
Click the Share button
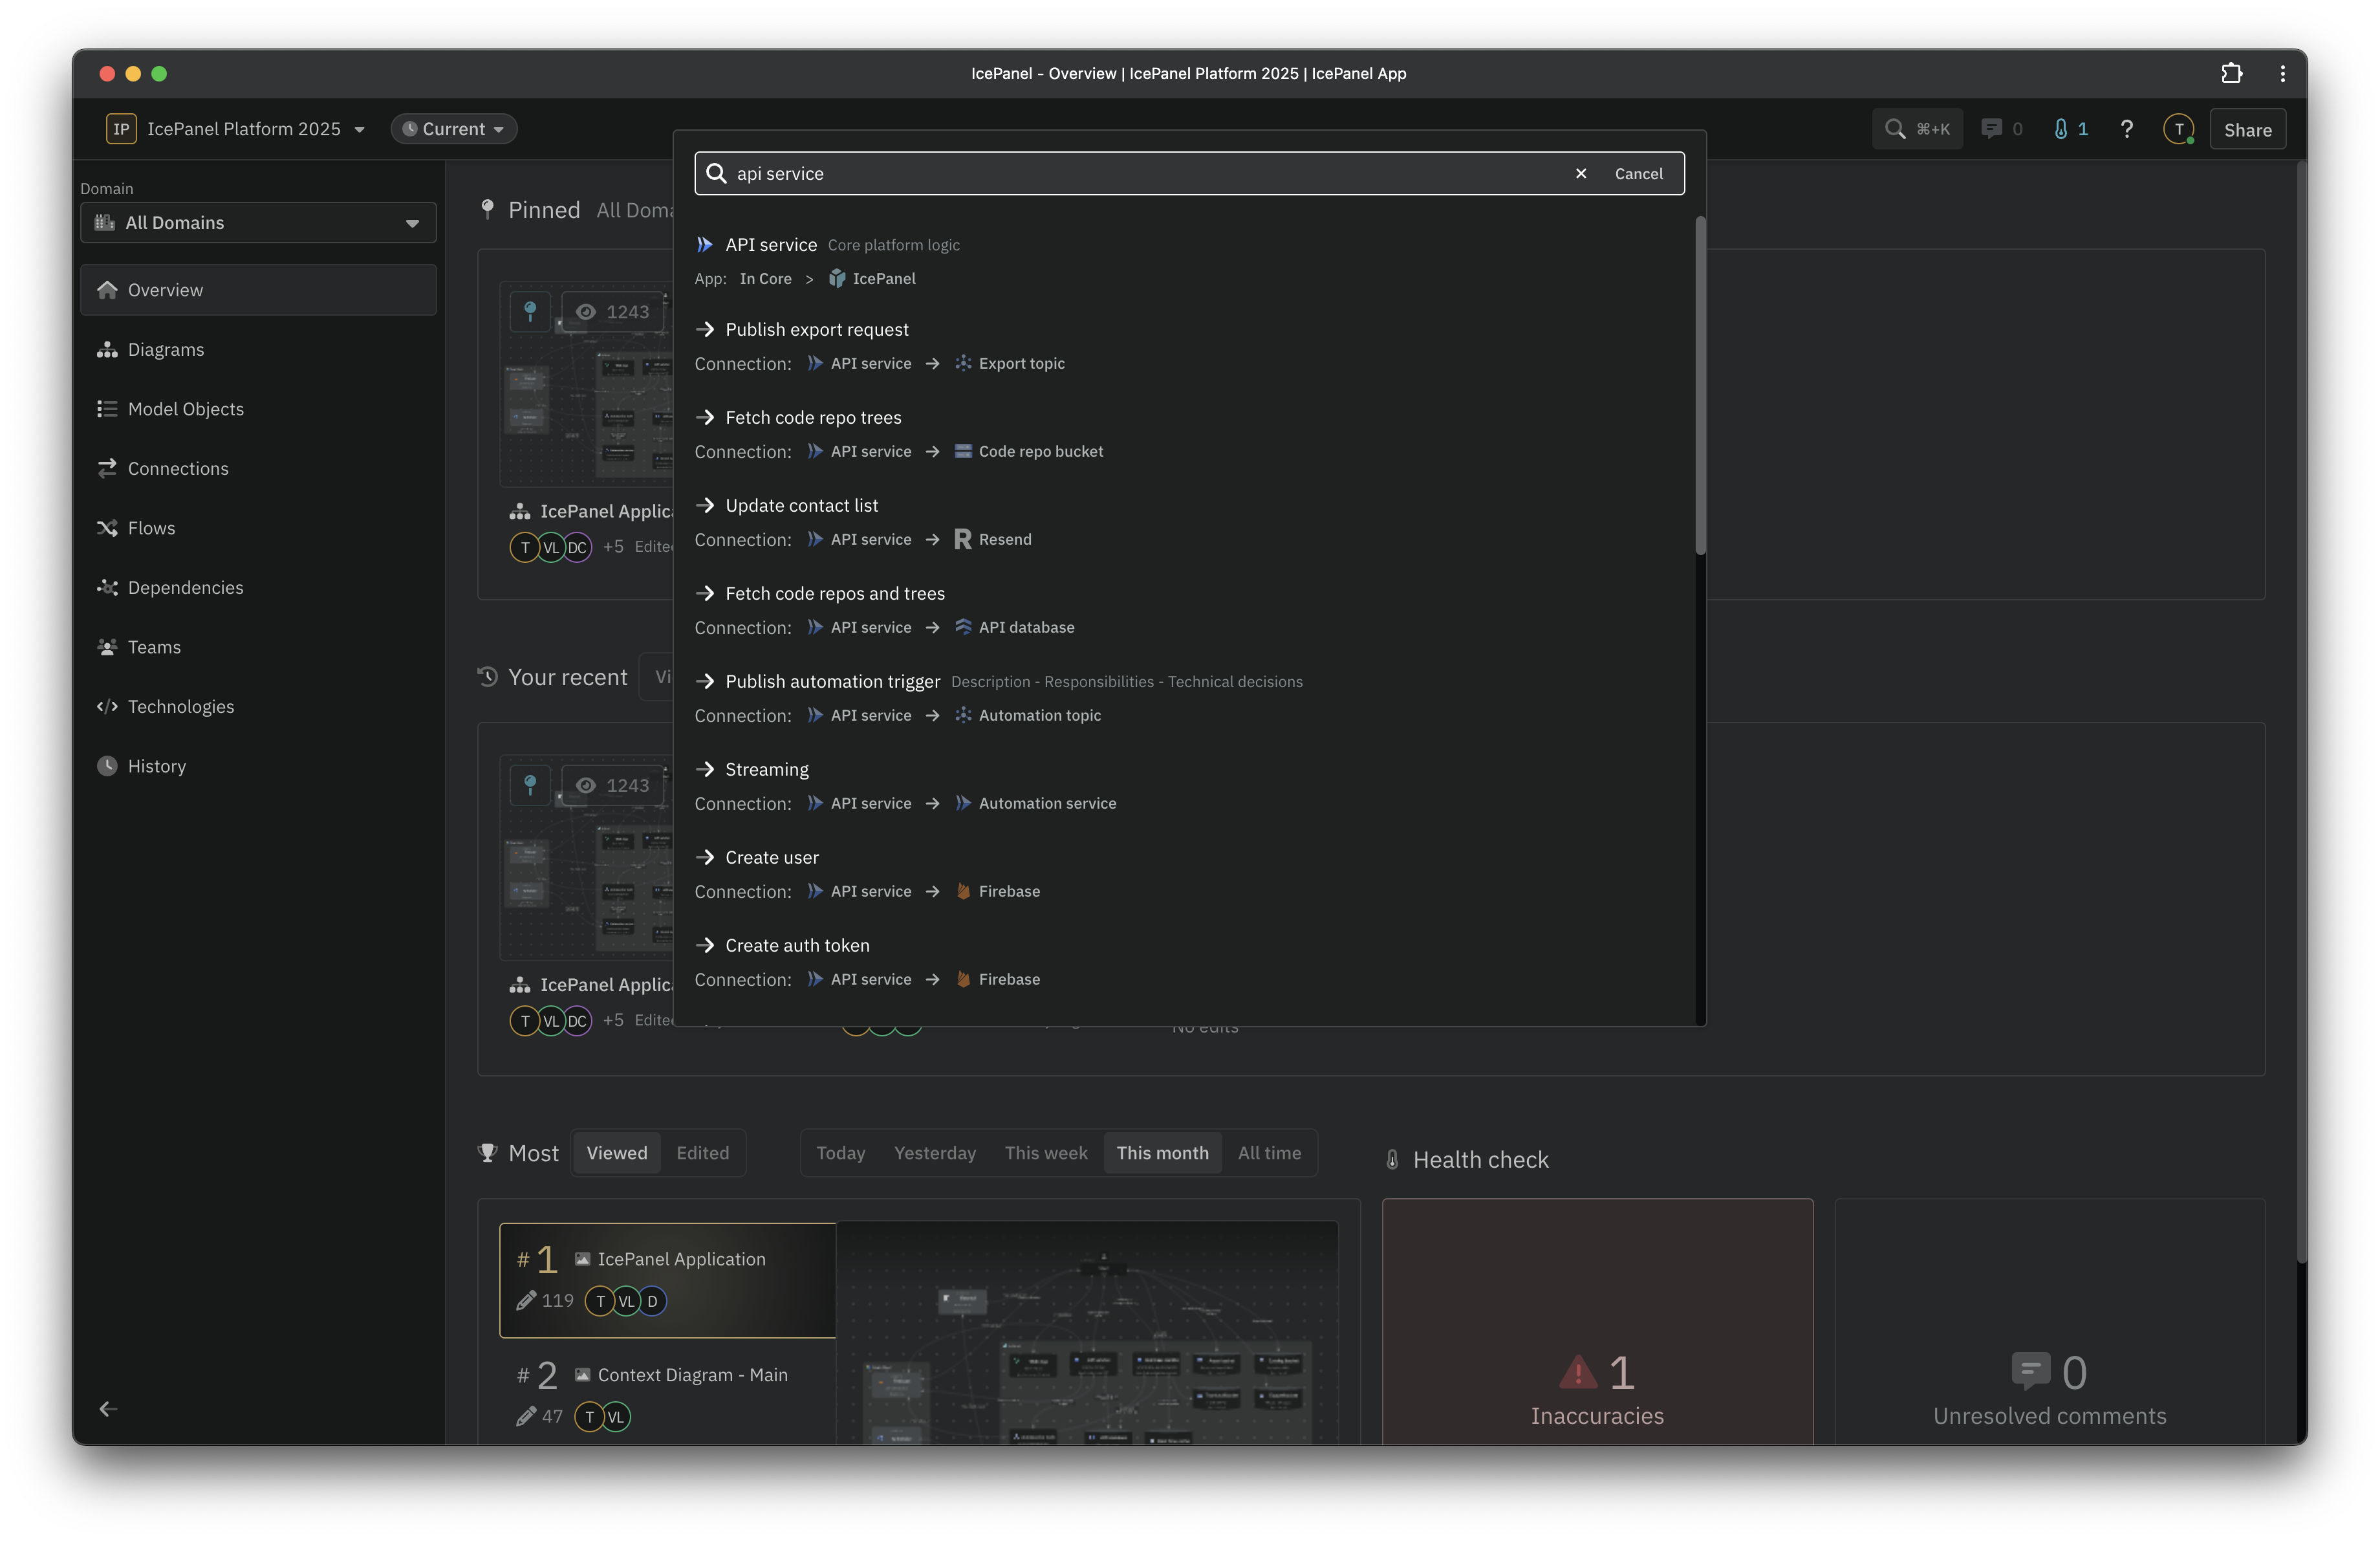(x=2247, y=129)
